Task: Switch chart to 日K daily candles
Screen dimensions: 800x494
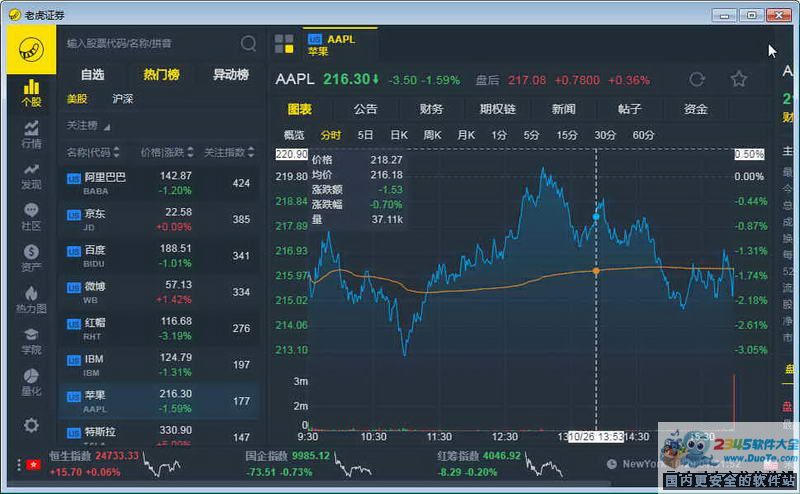Action: coord(399,135)
